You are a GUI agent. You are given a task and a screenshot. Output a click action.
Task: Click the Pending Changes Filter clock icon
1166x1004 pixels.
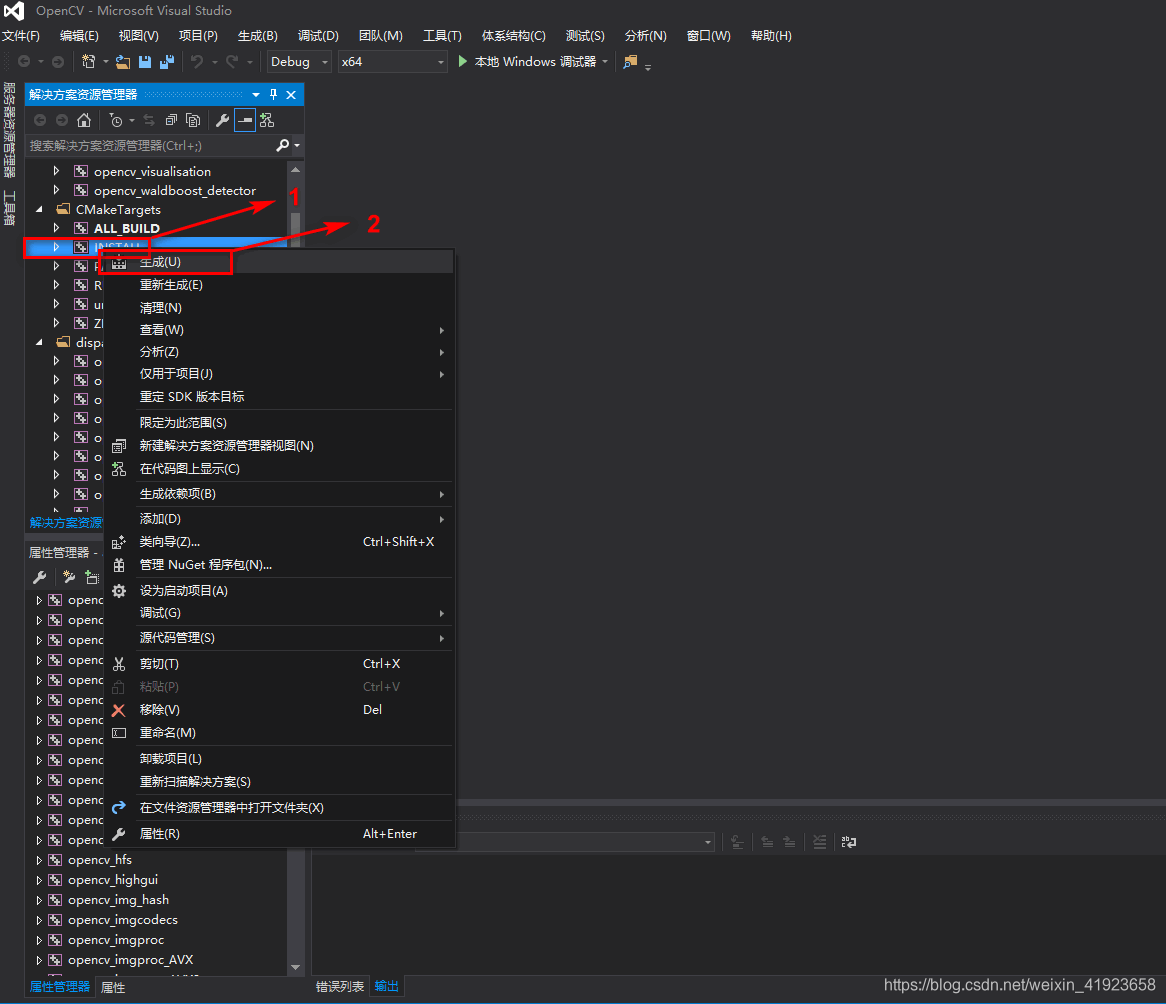pos(115,120)
